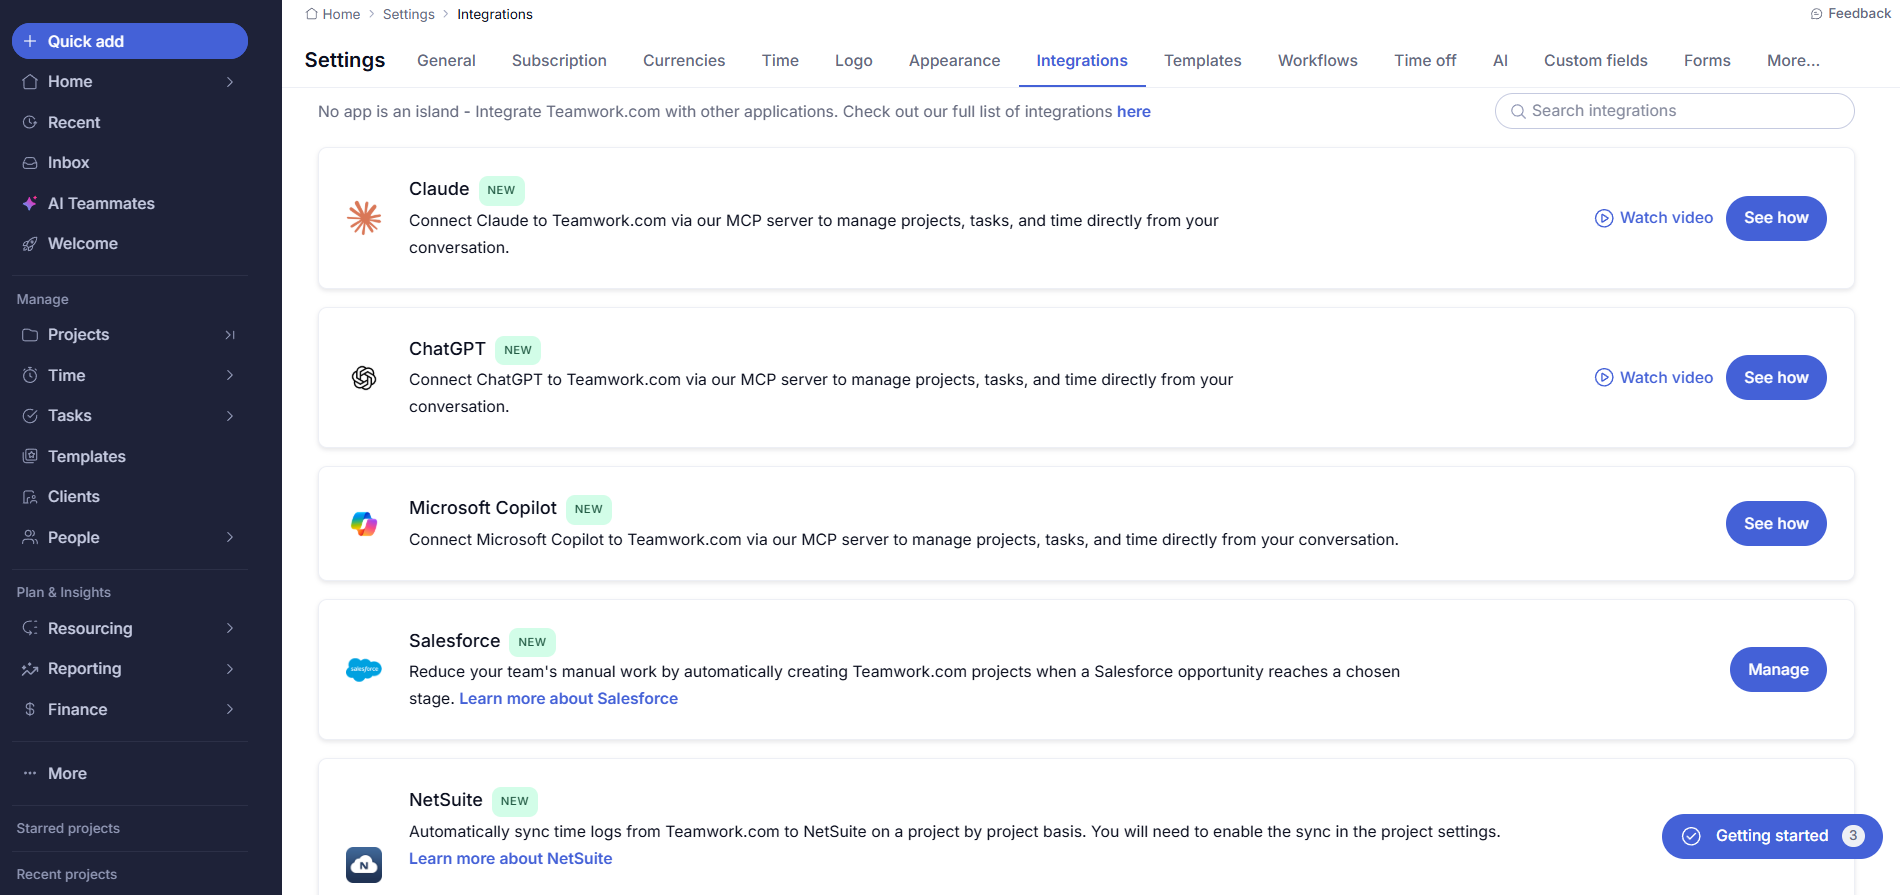Open the Getting started widget
1900x895 pixels.
1772,836
